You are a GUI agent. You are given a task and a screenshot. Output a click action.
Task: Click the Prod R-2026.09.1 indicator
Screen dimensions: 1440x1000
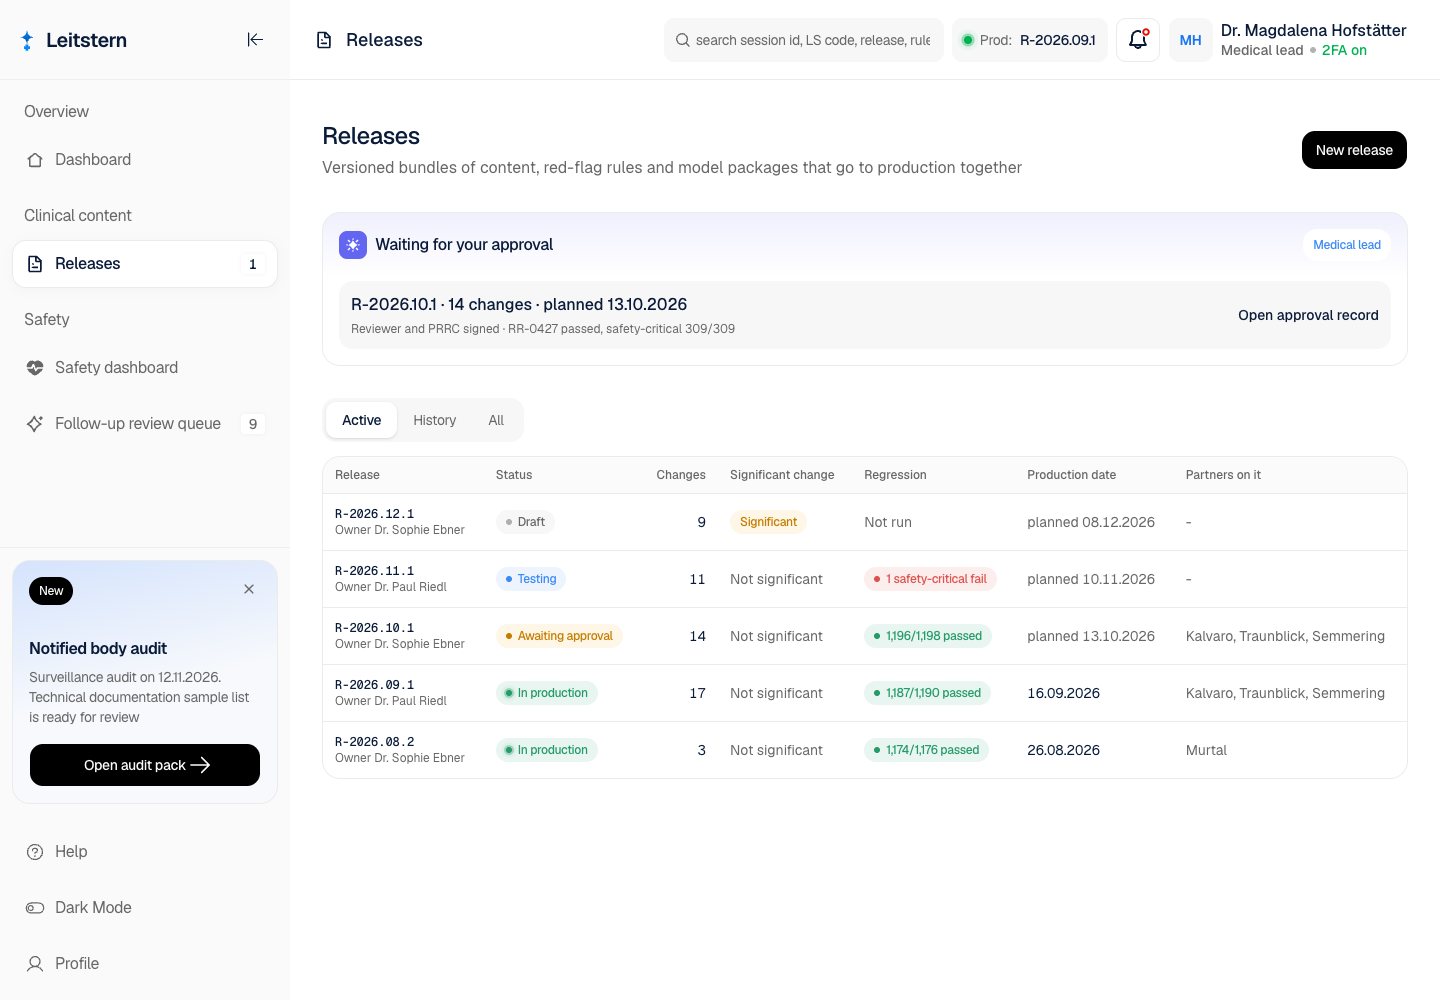1030,40
